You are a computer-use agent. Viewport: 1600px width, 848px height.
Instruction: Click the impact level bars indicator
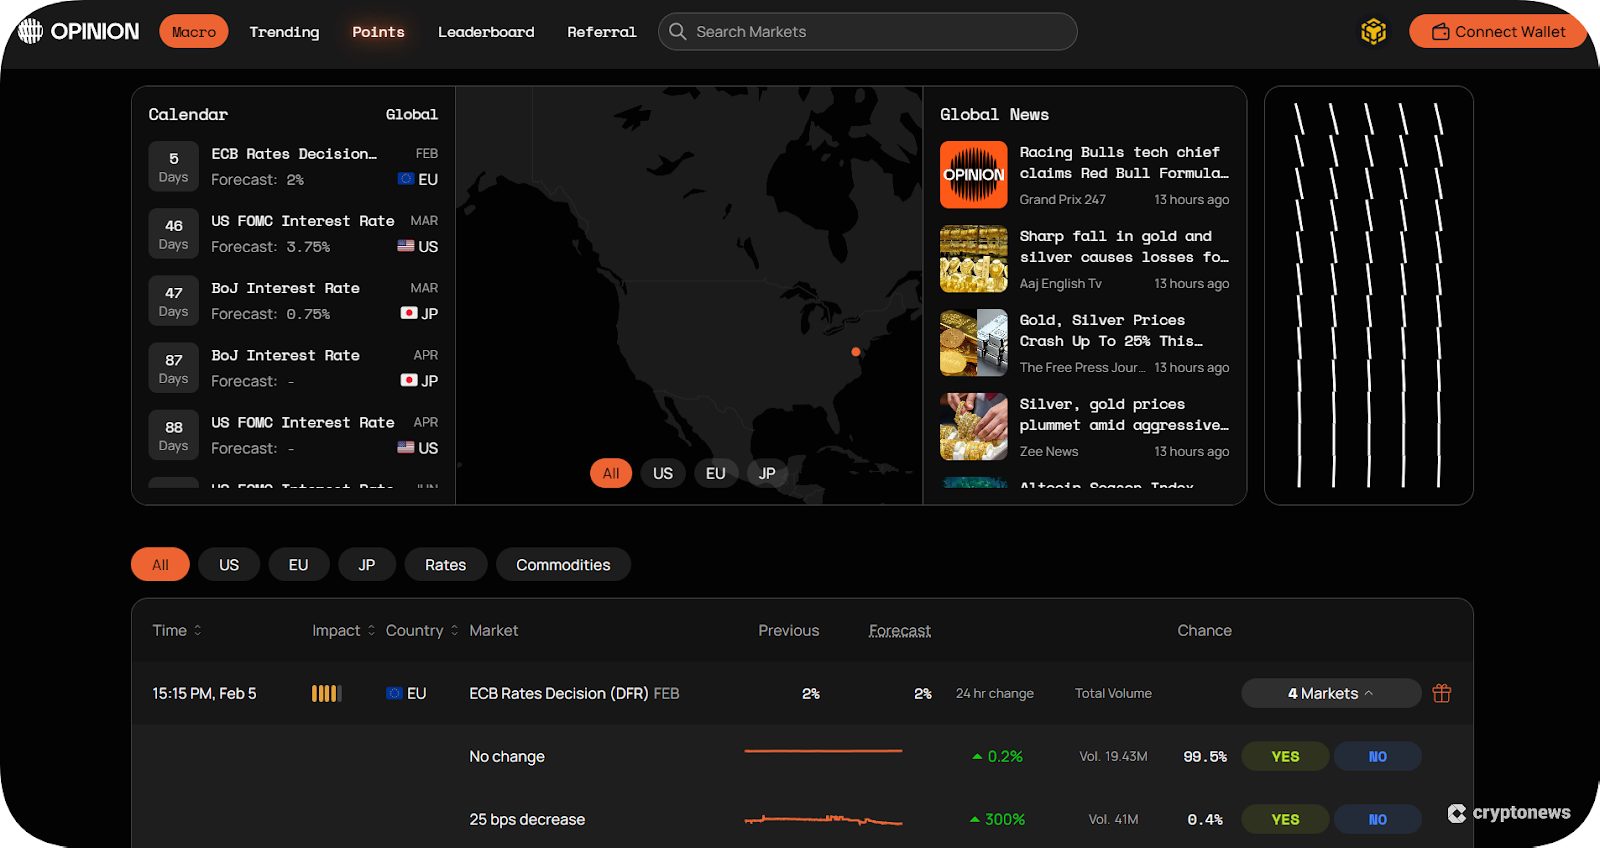326,693
